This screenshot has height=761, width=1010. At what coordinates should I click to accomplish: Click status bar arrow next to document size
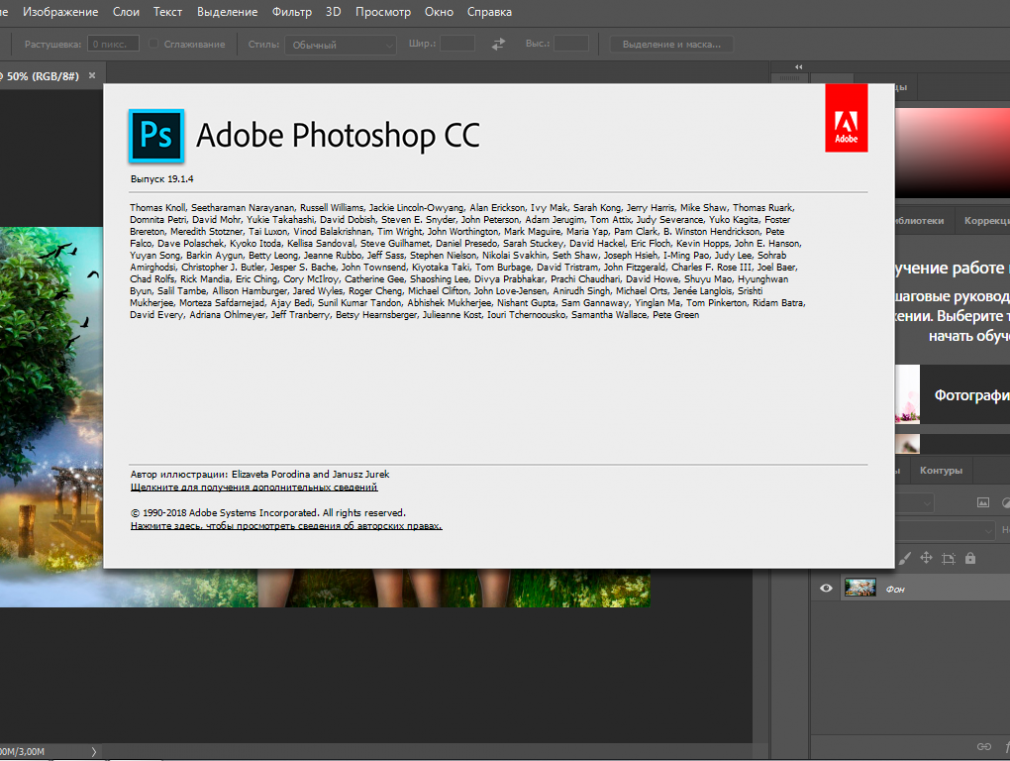click(93, 751)
